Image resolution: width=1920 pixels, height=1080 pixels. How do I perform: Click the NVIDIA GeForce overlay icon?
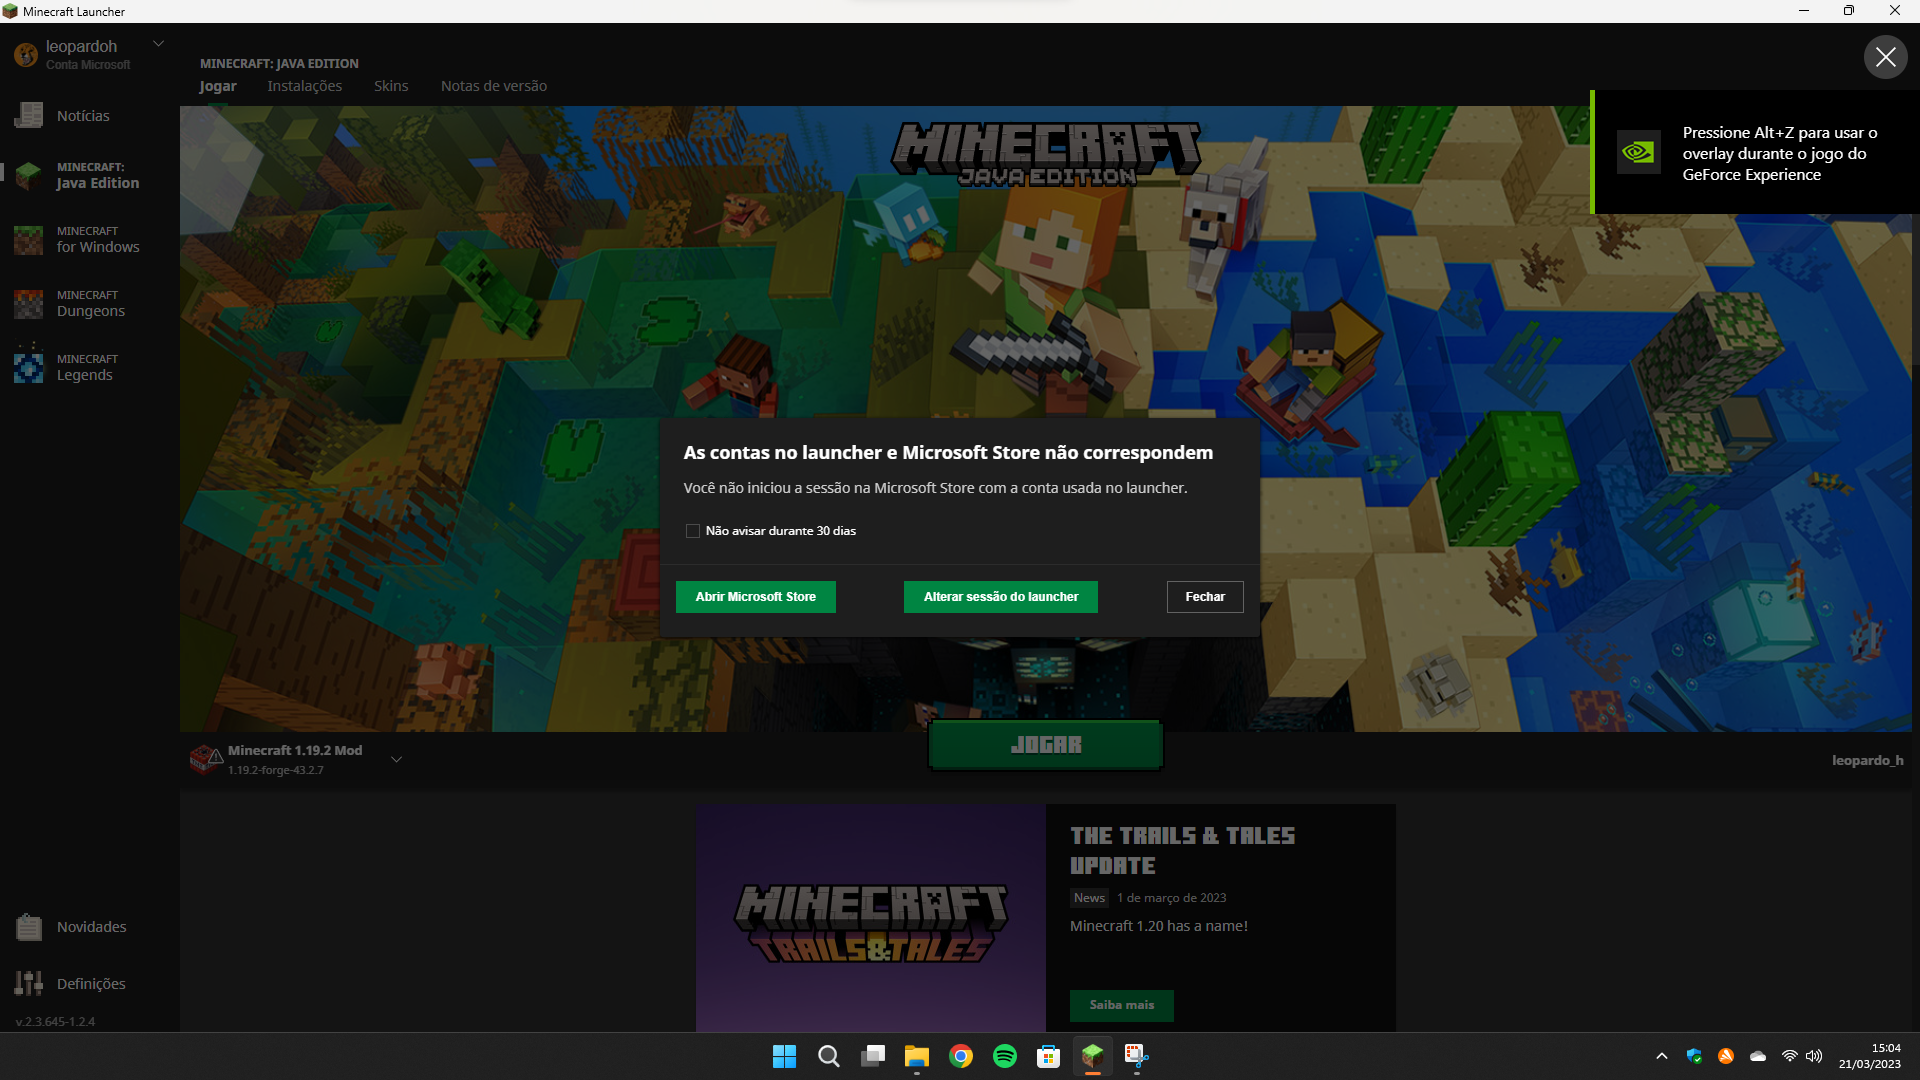point(1638,153)
